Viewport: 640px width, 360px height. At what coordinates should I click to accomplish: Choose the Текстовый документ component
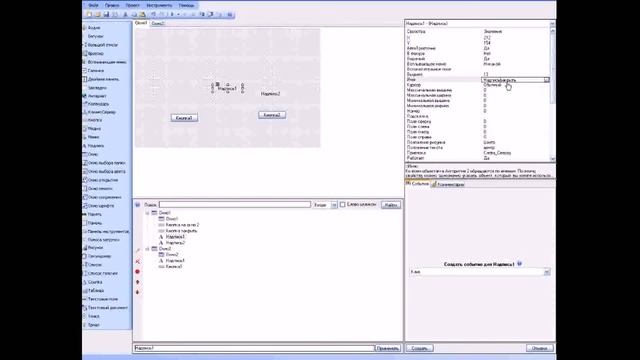coord(107,308)
